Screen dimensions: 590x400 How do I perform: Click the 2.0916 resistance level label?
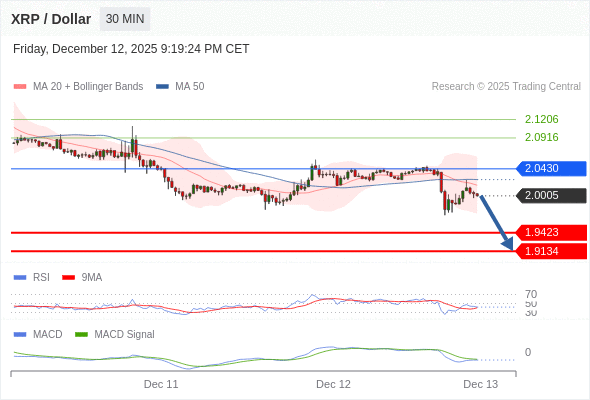pyautogui.click(x=541, y=137)
